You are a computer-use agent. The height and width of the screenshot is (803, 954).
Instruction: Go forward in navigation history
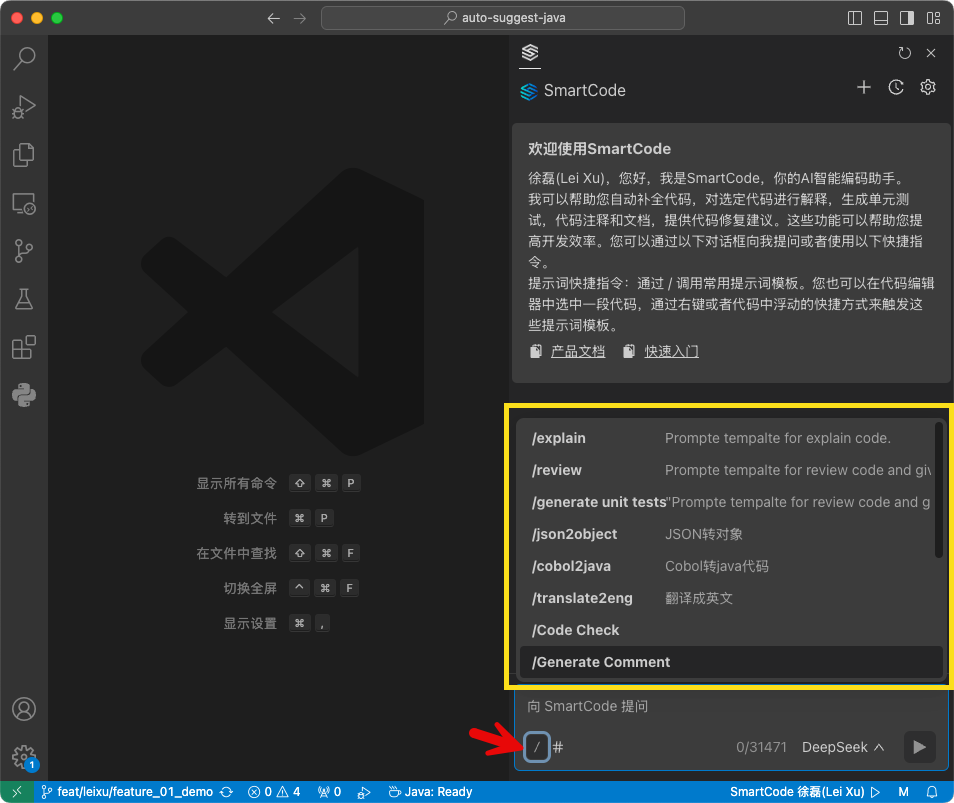[x=300, y=18]
